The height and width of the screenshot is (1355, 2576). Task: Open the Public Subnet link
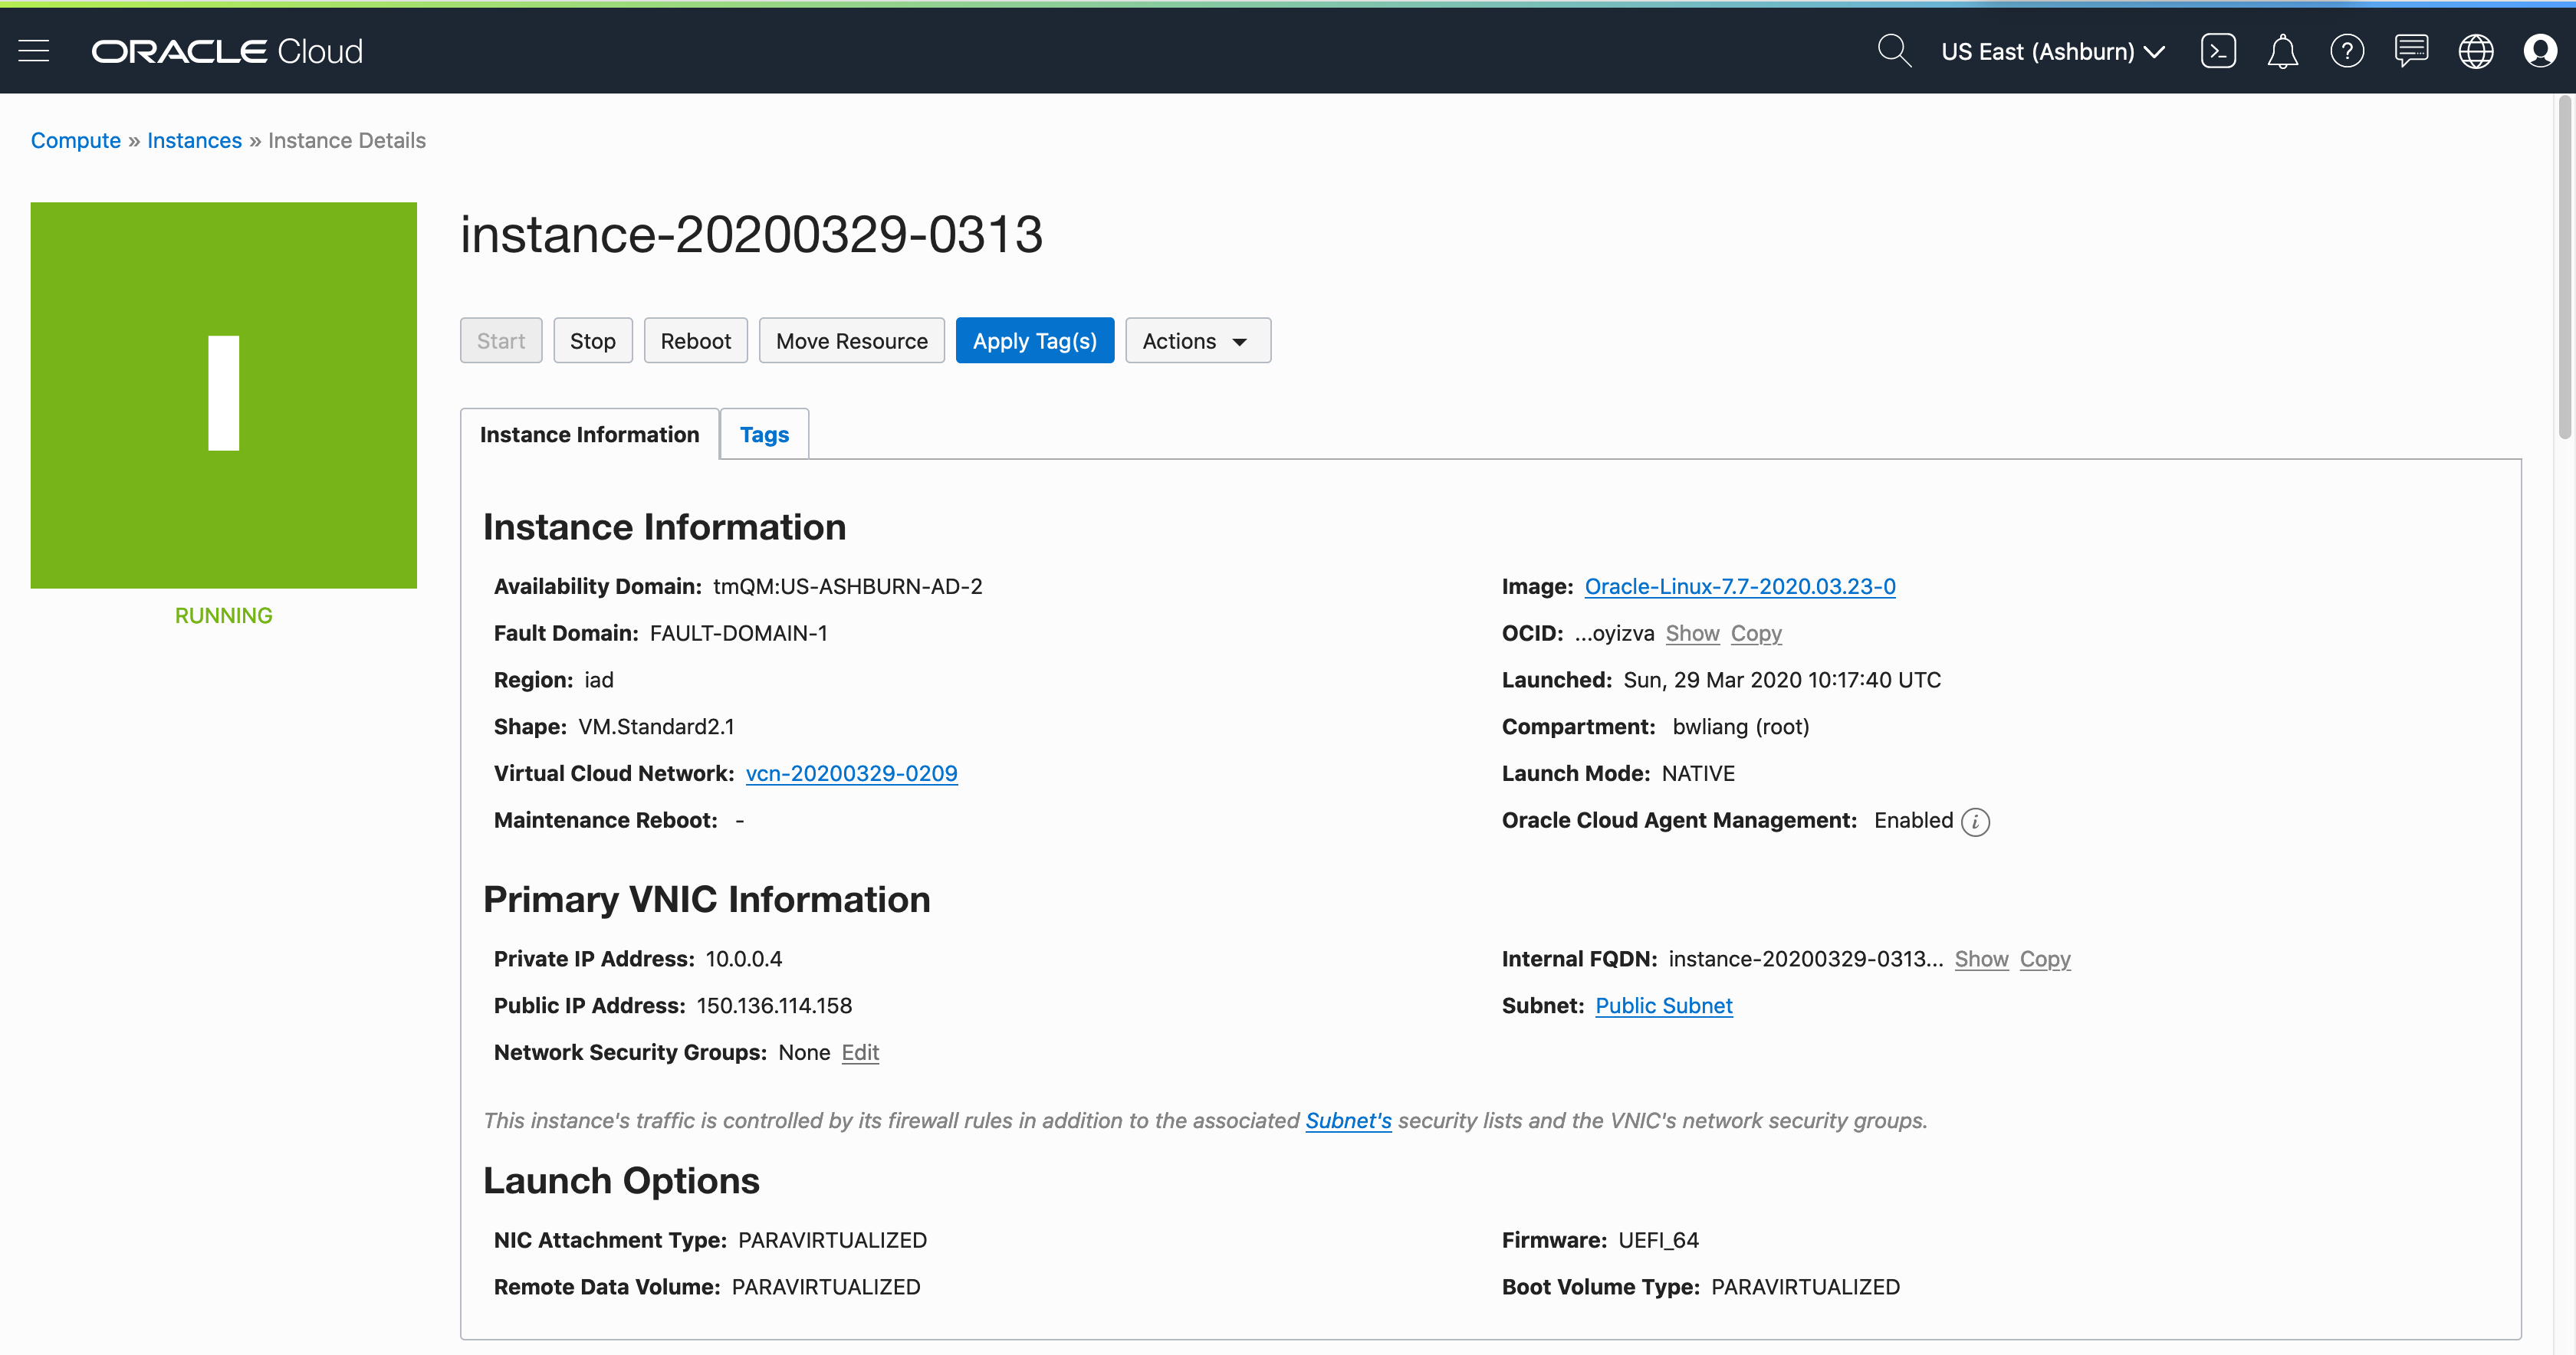(1664, 1006)
